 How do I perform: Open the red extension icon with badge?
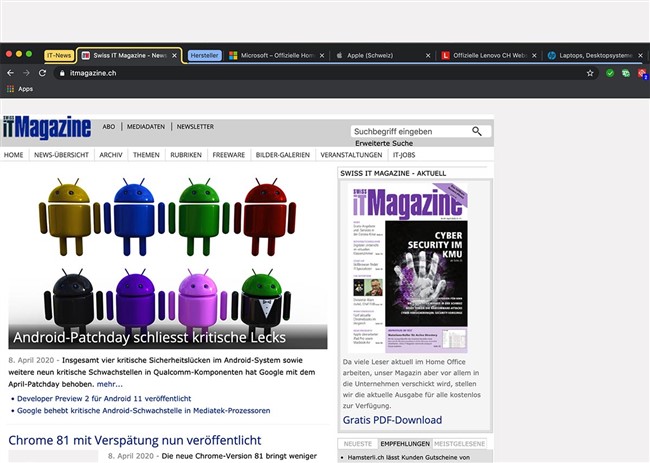pos(642,74)
